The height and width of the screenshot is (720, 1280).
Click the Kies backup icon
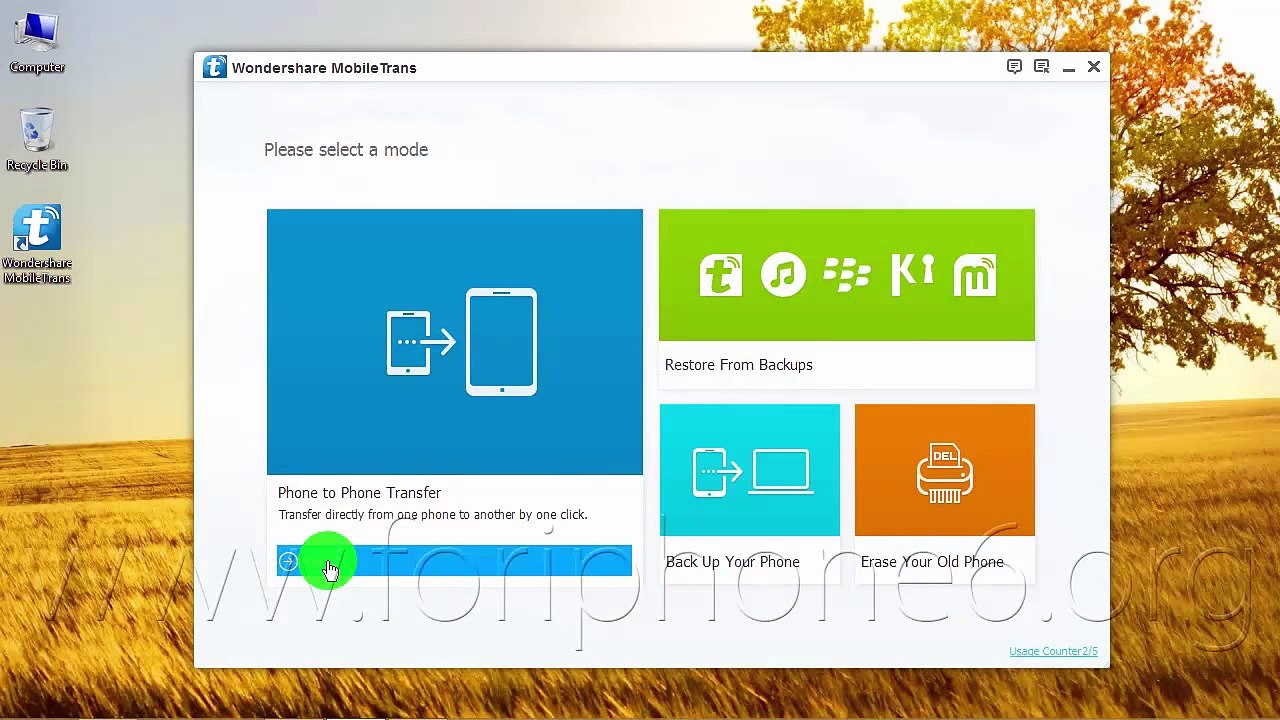coord(912,275)
